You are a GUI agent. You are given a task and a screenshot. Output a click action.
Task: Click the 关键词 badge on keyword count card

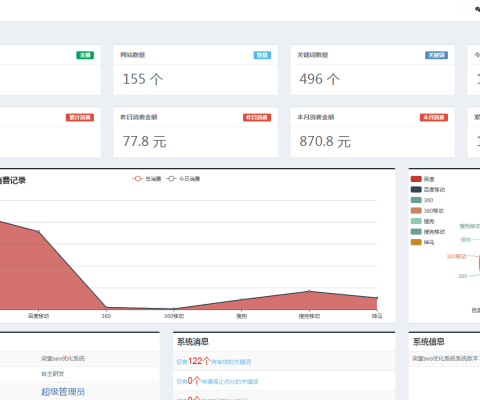tap(436, 55)
